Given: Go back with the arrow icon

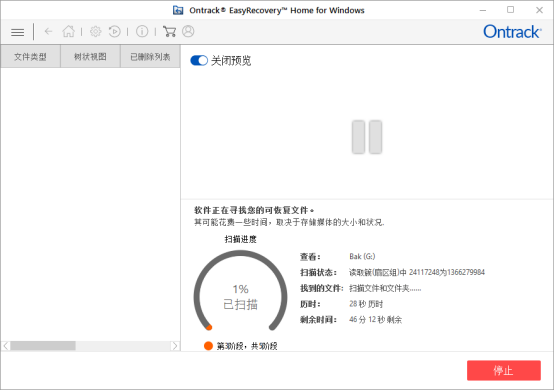Looking at the screenshot, I should 48,31.
